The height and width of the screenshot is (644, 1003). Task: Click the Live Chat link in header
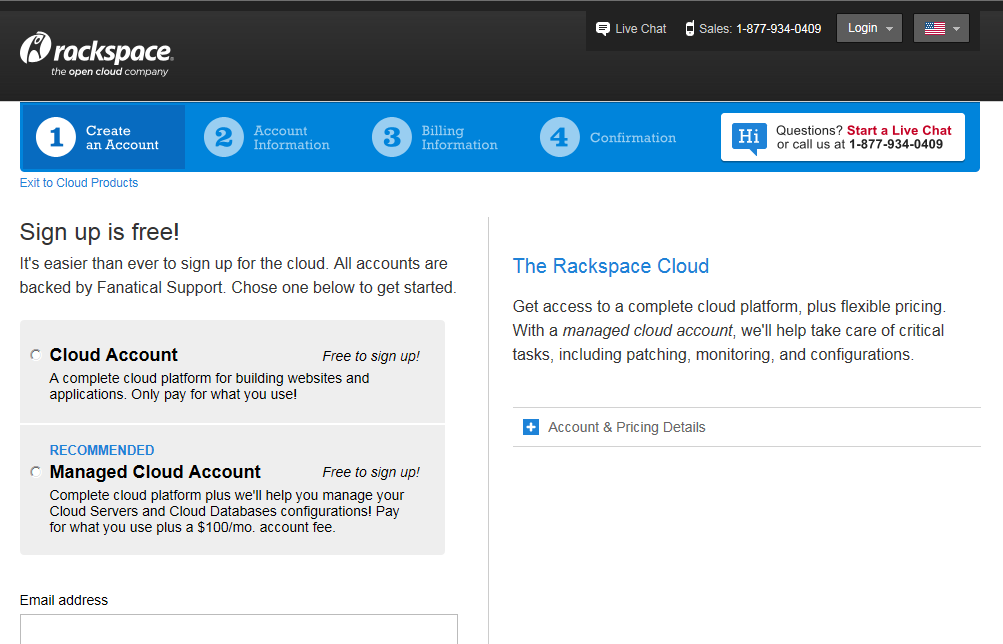[640, 29]
